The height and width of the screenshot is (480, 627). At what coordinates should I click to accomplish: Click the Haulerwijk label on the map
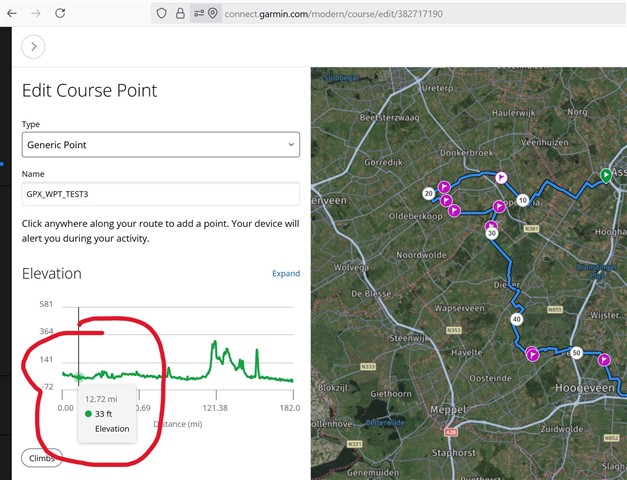514,113
